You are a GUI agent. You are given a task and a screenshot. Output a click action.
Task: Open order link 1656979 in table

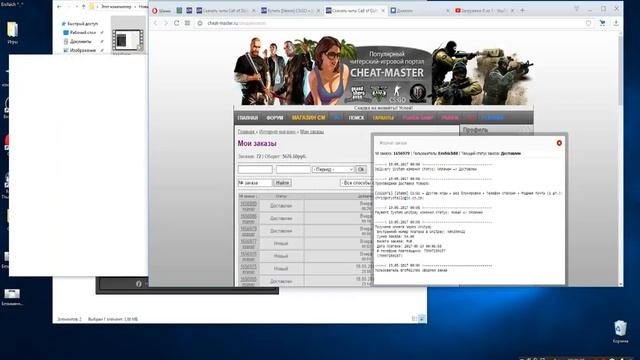click(x=248, y=229)
